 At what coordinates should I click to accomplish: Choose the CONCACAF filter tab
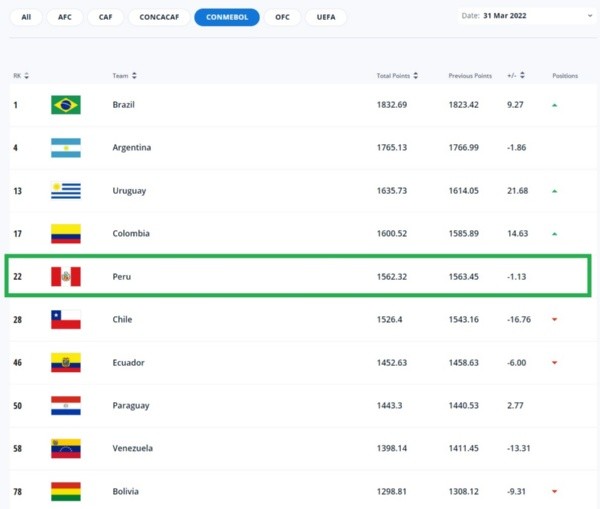[159, 17]
